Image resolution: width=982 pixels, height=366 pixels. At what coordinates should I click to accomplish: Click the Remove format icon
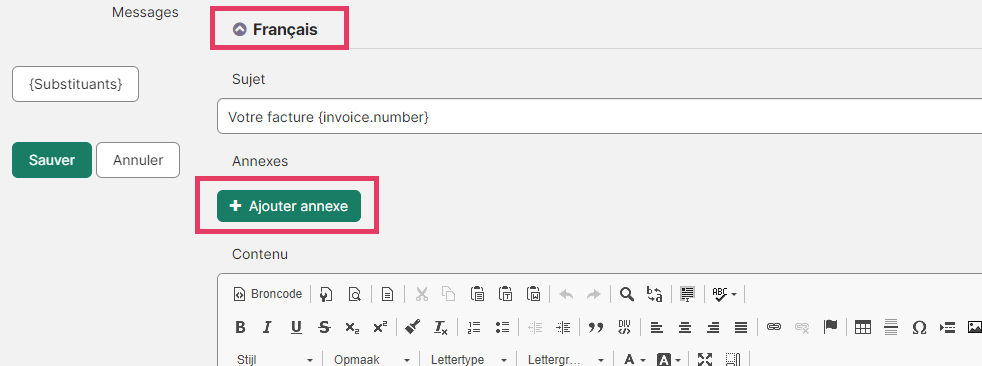[441, 327]
